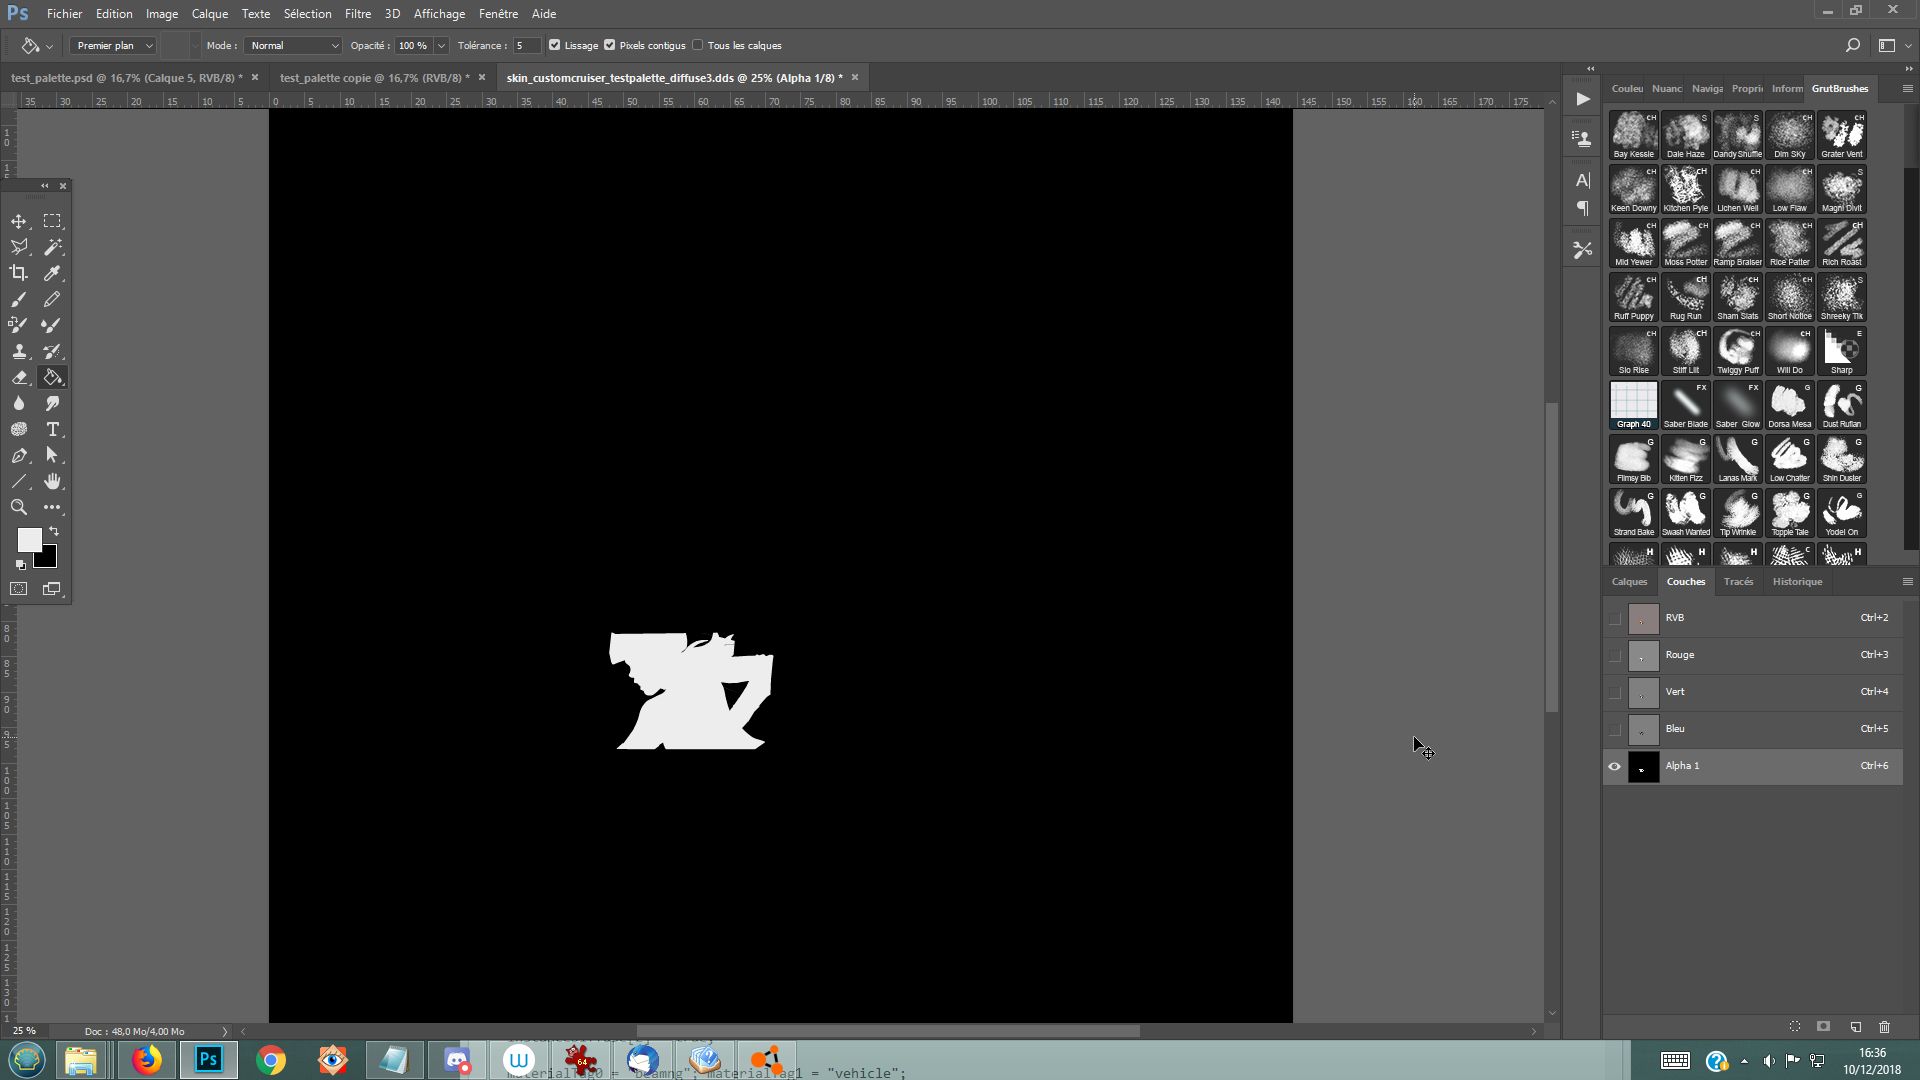This screenshot has height=1080, width=1920.
Task: Select the Twiggy Puff brush
Action: 1737,351
